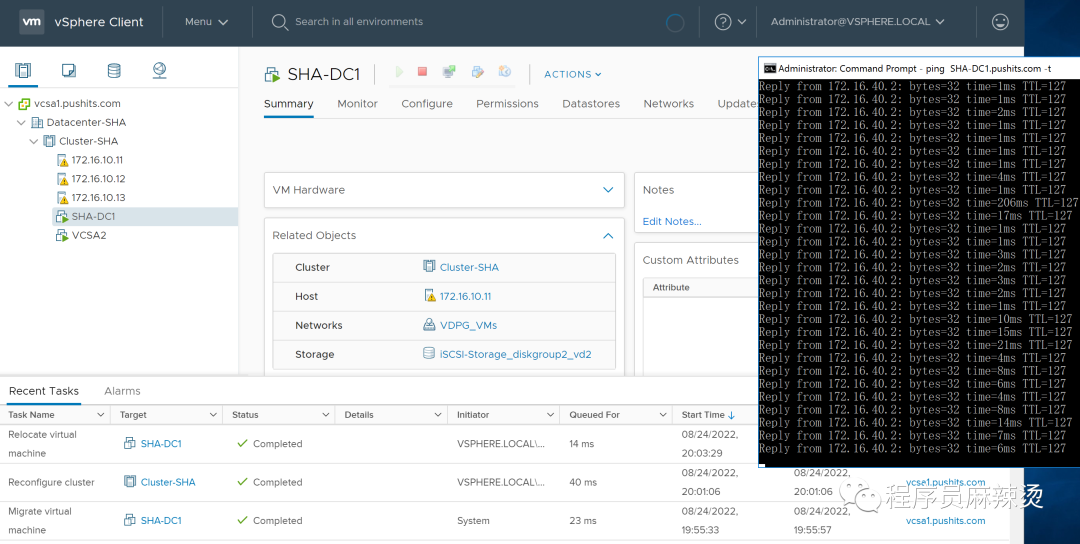Select host 172.16.10.12 in tree

click(98, 179)
